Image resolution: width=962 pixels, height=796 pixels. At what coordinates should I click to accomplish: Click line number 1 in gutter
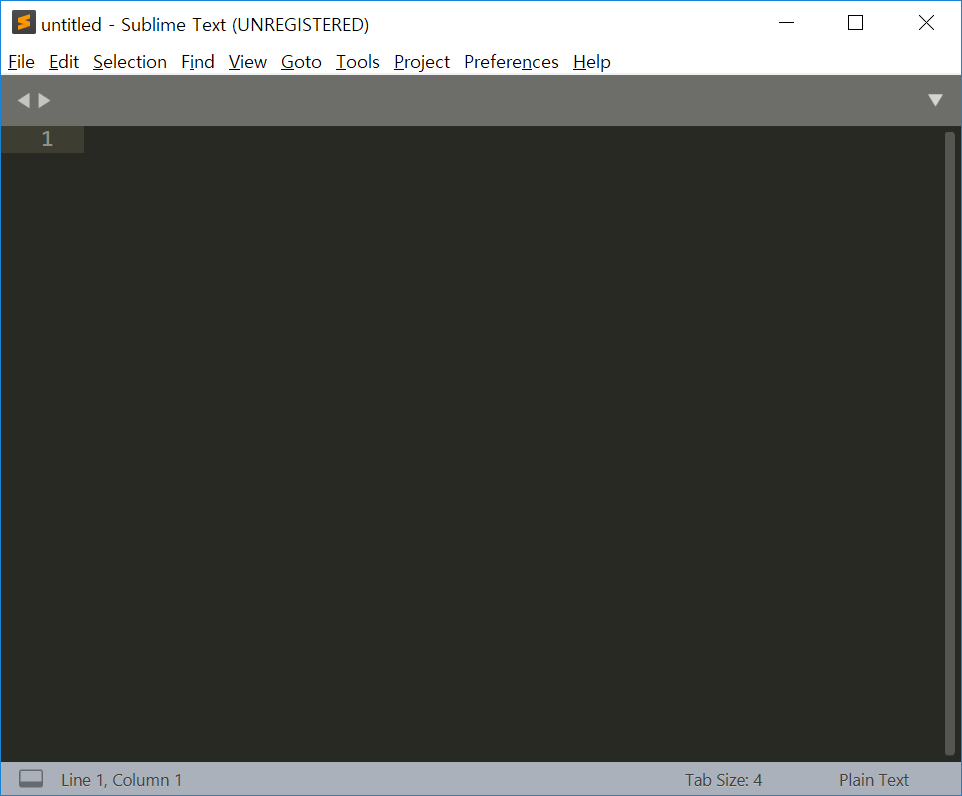click(x=47, y=139)
